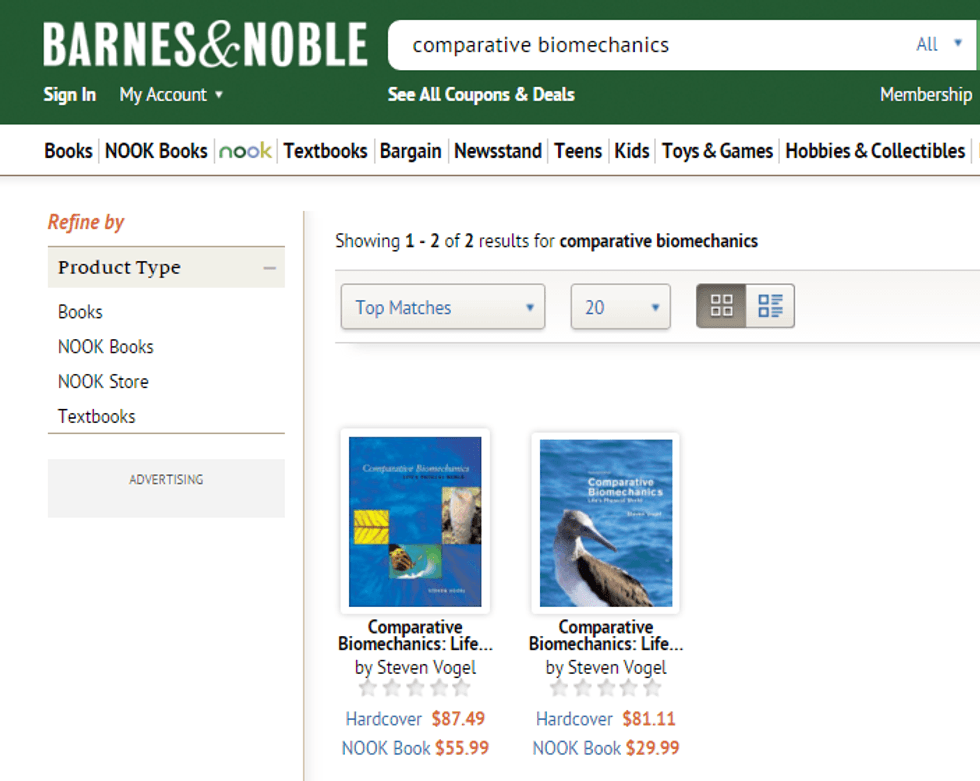
Task: Switch to grid view layout
Action: [721, 306]
